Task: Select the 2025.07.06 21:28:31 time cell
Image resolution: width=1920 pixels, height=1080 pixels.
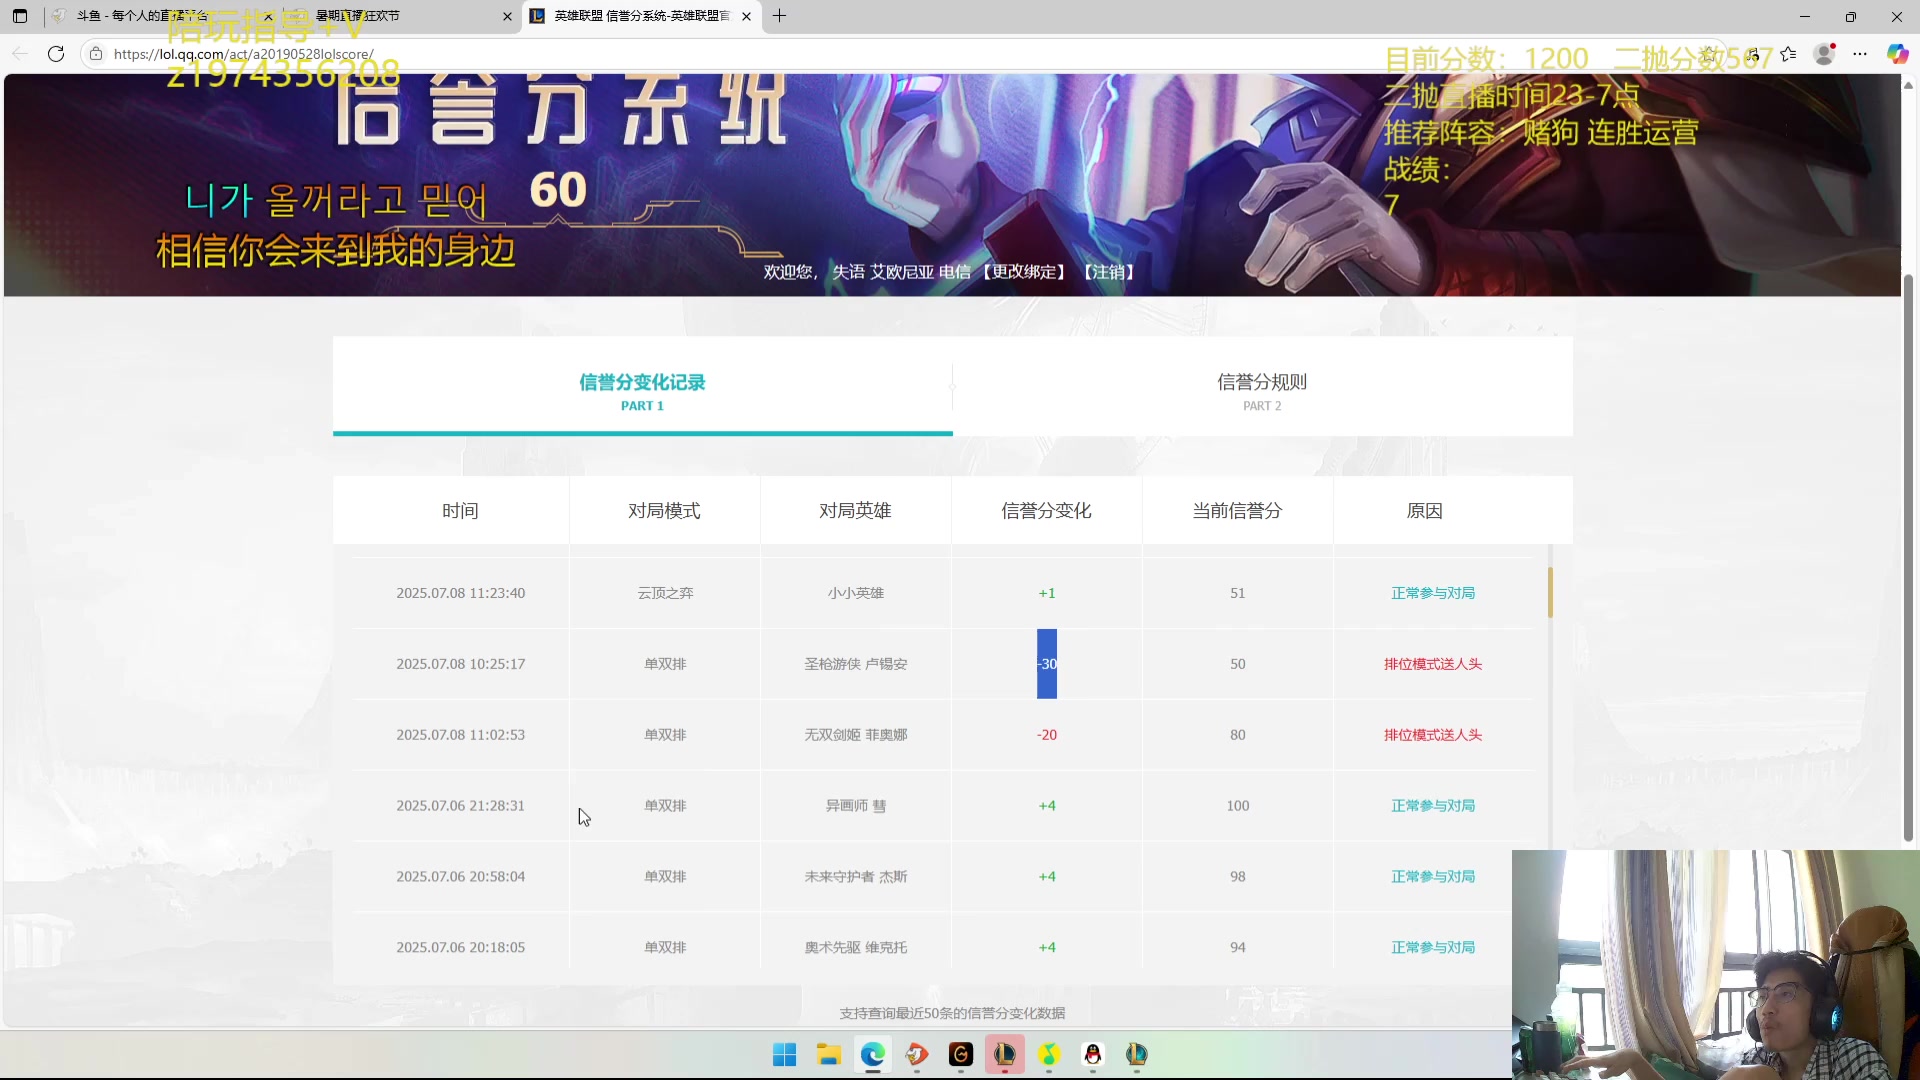Action: (x=460, y=806)
